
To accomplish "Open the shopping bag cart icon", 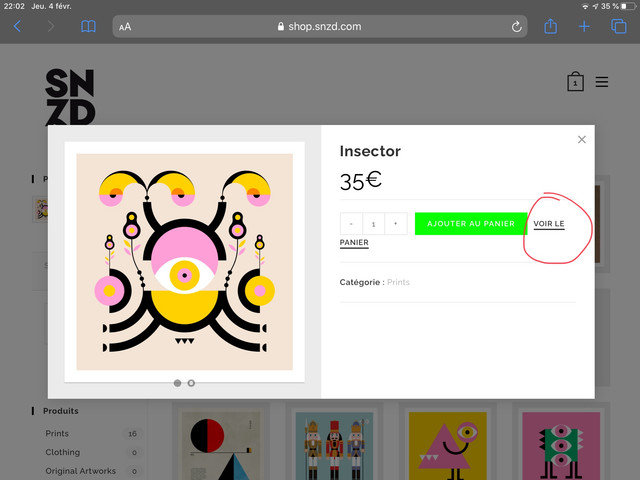I will coord(575,81).
